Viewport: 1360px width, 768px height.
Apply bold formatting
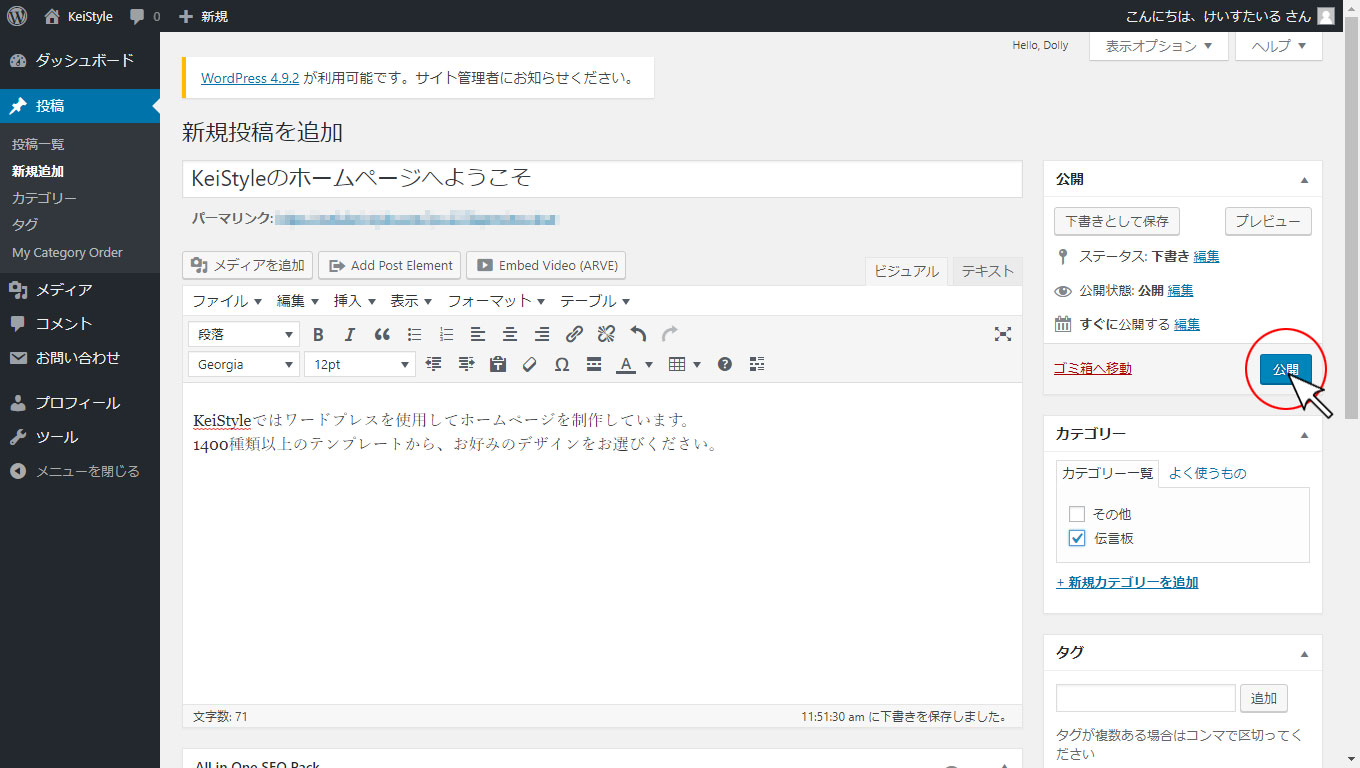point(318,334)
